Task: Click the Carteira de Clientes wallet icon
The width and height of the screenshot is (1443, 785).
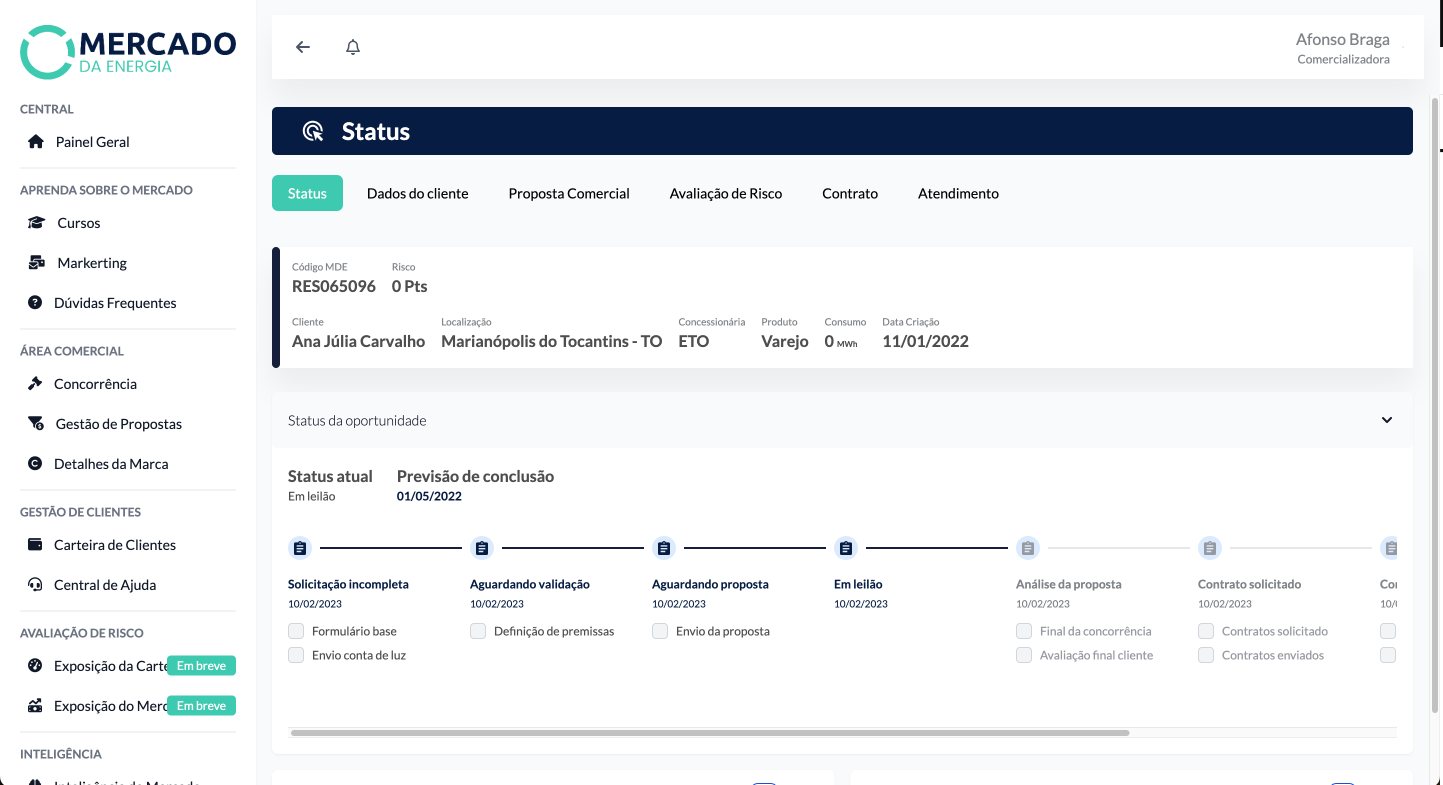Action: (36, 545)
